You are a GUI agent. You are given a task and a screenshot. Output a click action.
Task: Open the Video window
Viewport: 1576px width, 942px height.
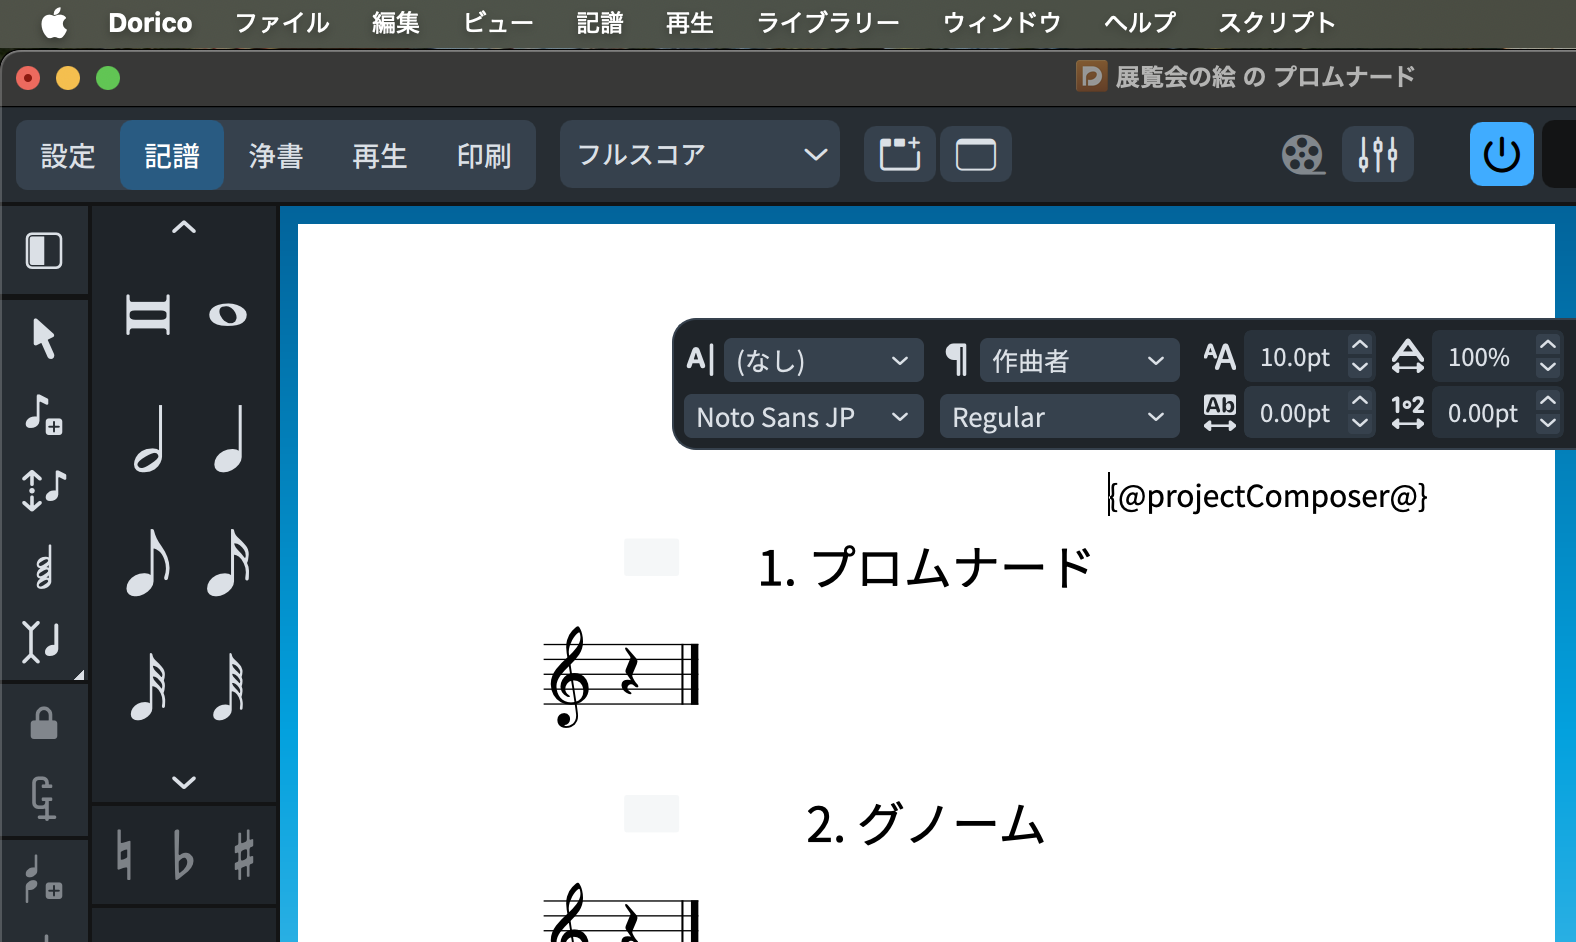pos(1302,155)
